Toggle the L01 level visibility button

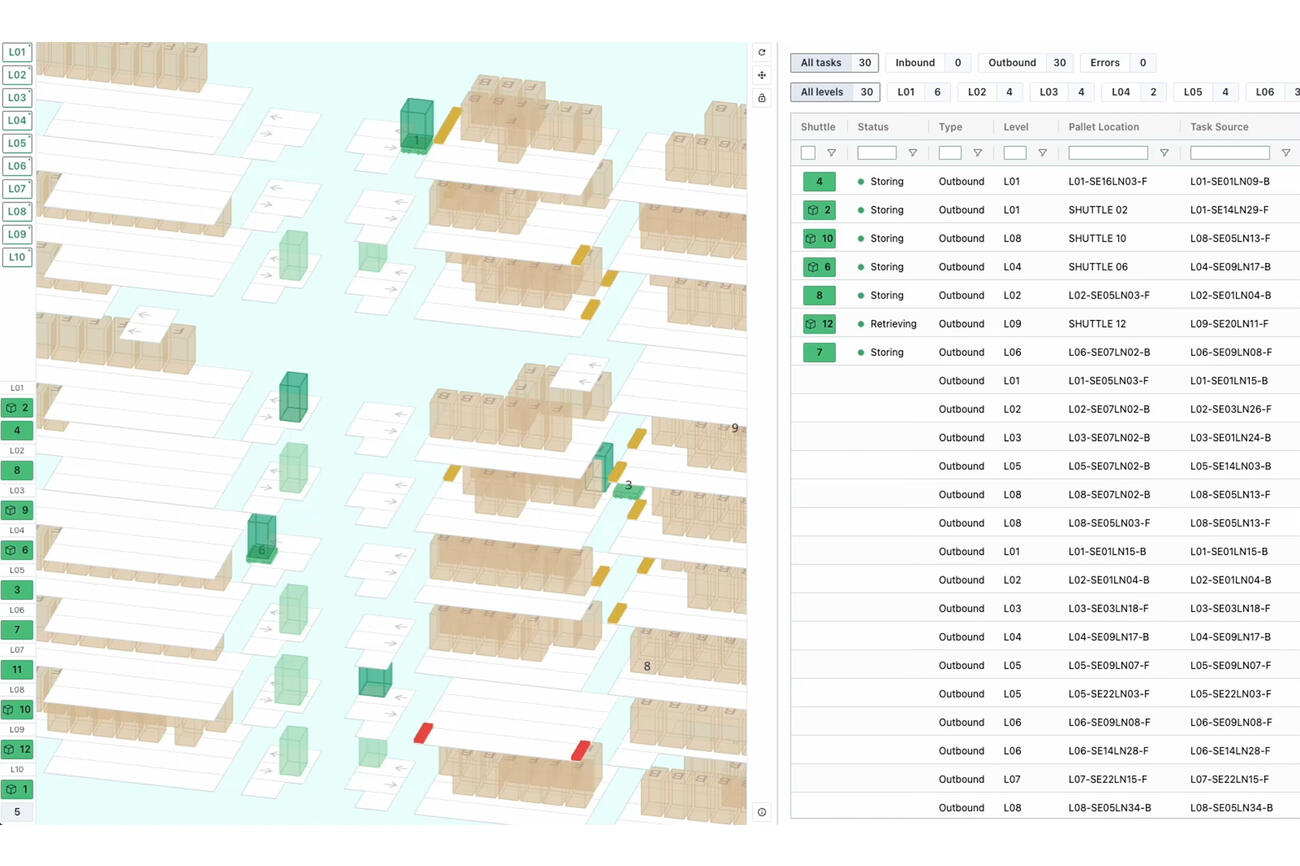click(x=17, y=52)
